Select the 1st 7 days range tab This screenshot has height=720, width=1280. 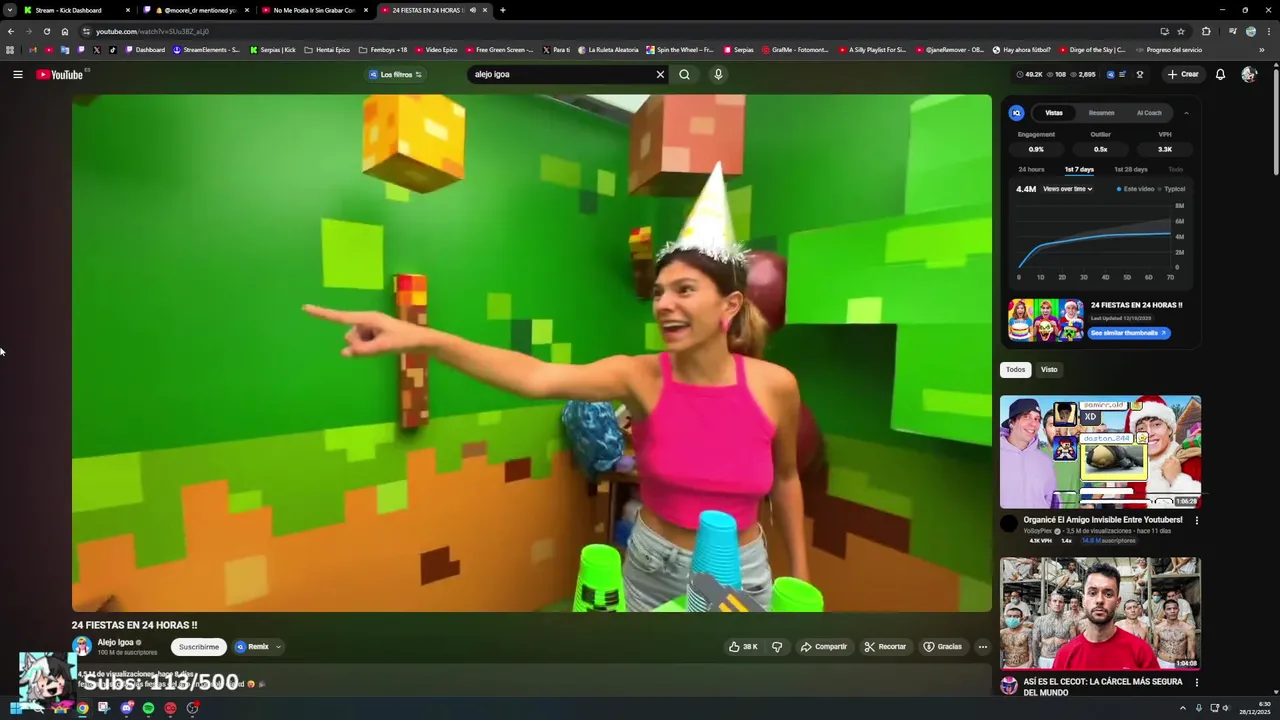click(x=1079, y=170)
